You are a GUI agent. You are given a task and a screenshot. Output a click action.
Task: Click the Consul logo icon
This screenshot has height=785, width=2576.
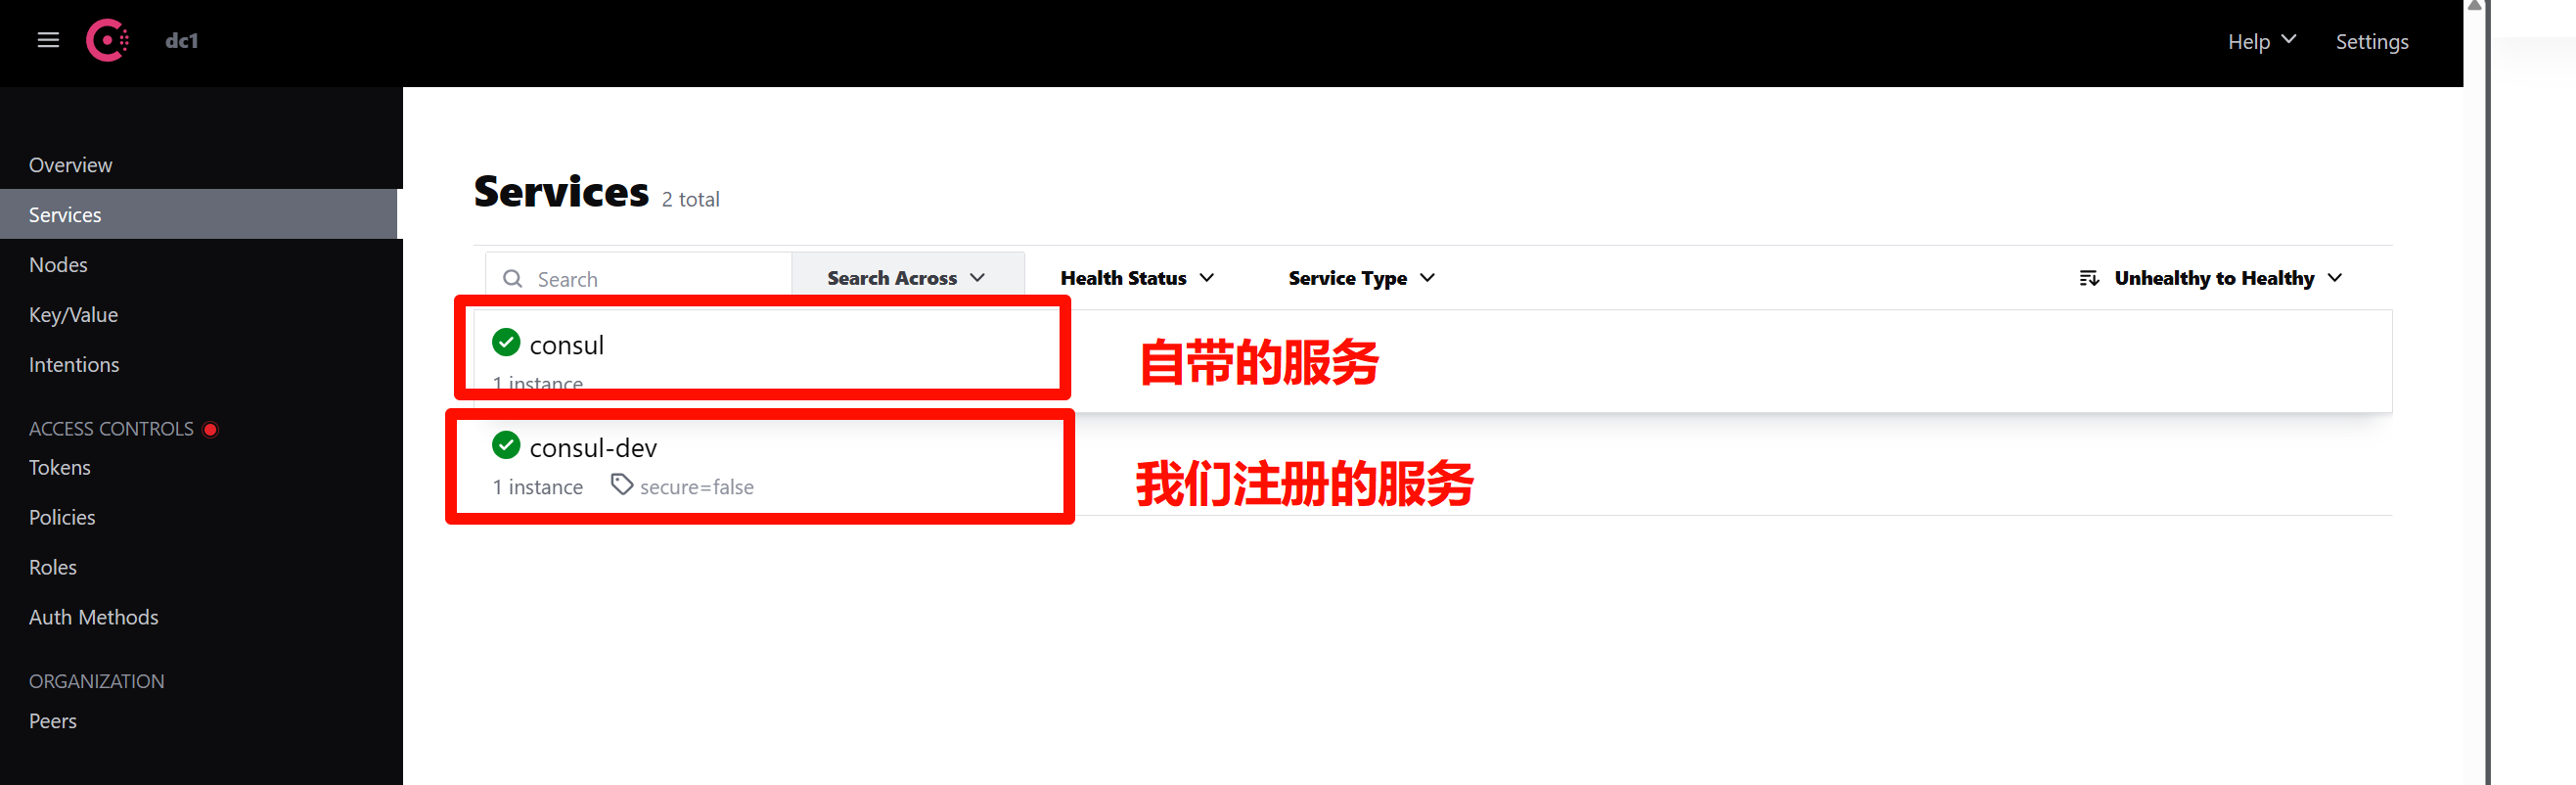pos(107,40)
